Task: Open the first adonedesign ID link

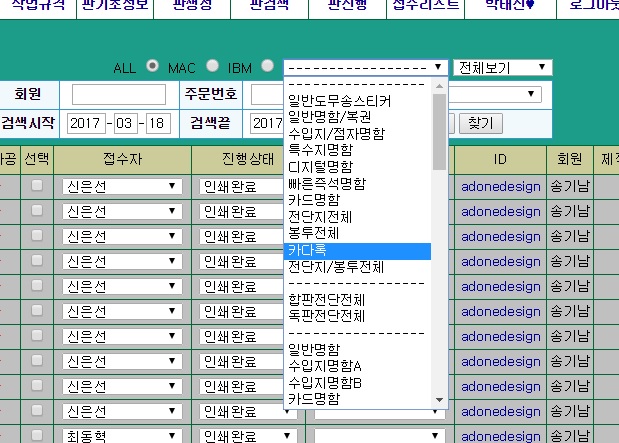Action: (x=501, y=186)
